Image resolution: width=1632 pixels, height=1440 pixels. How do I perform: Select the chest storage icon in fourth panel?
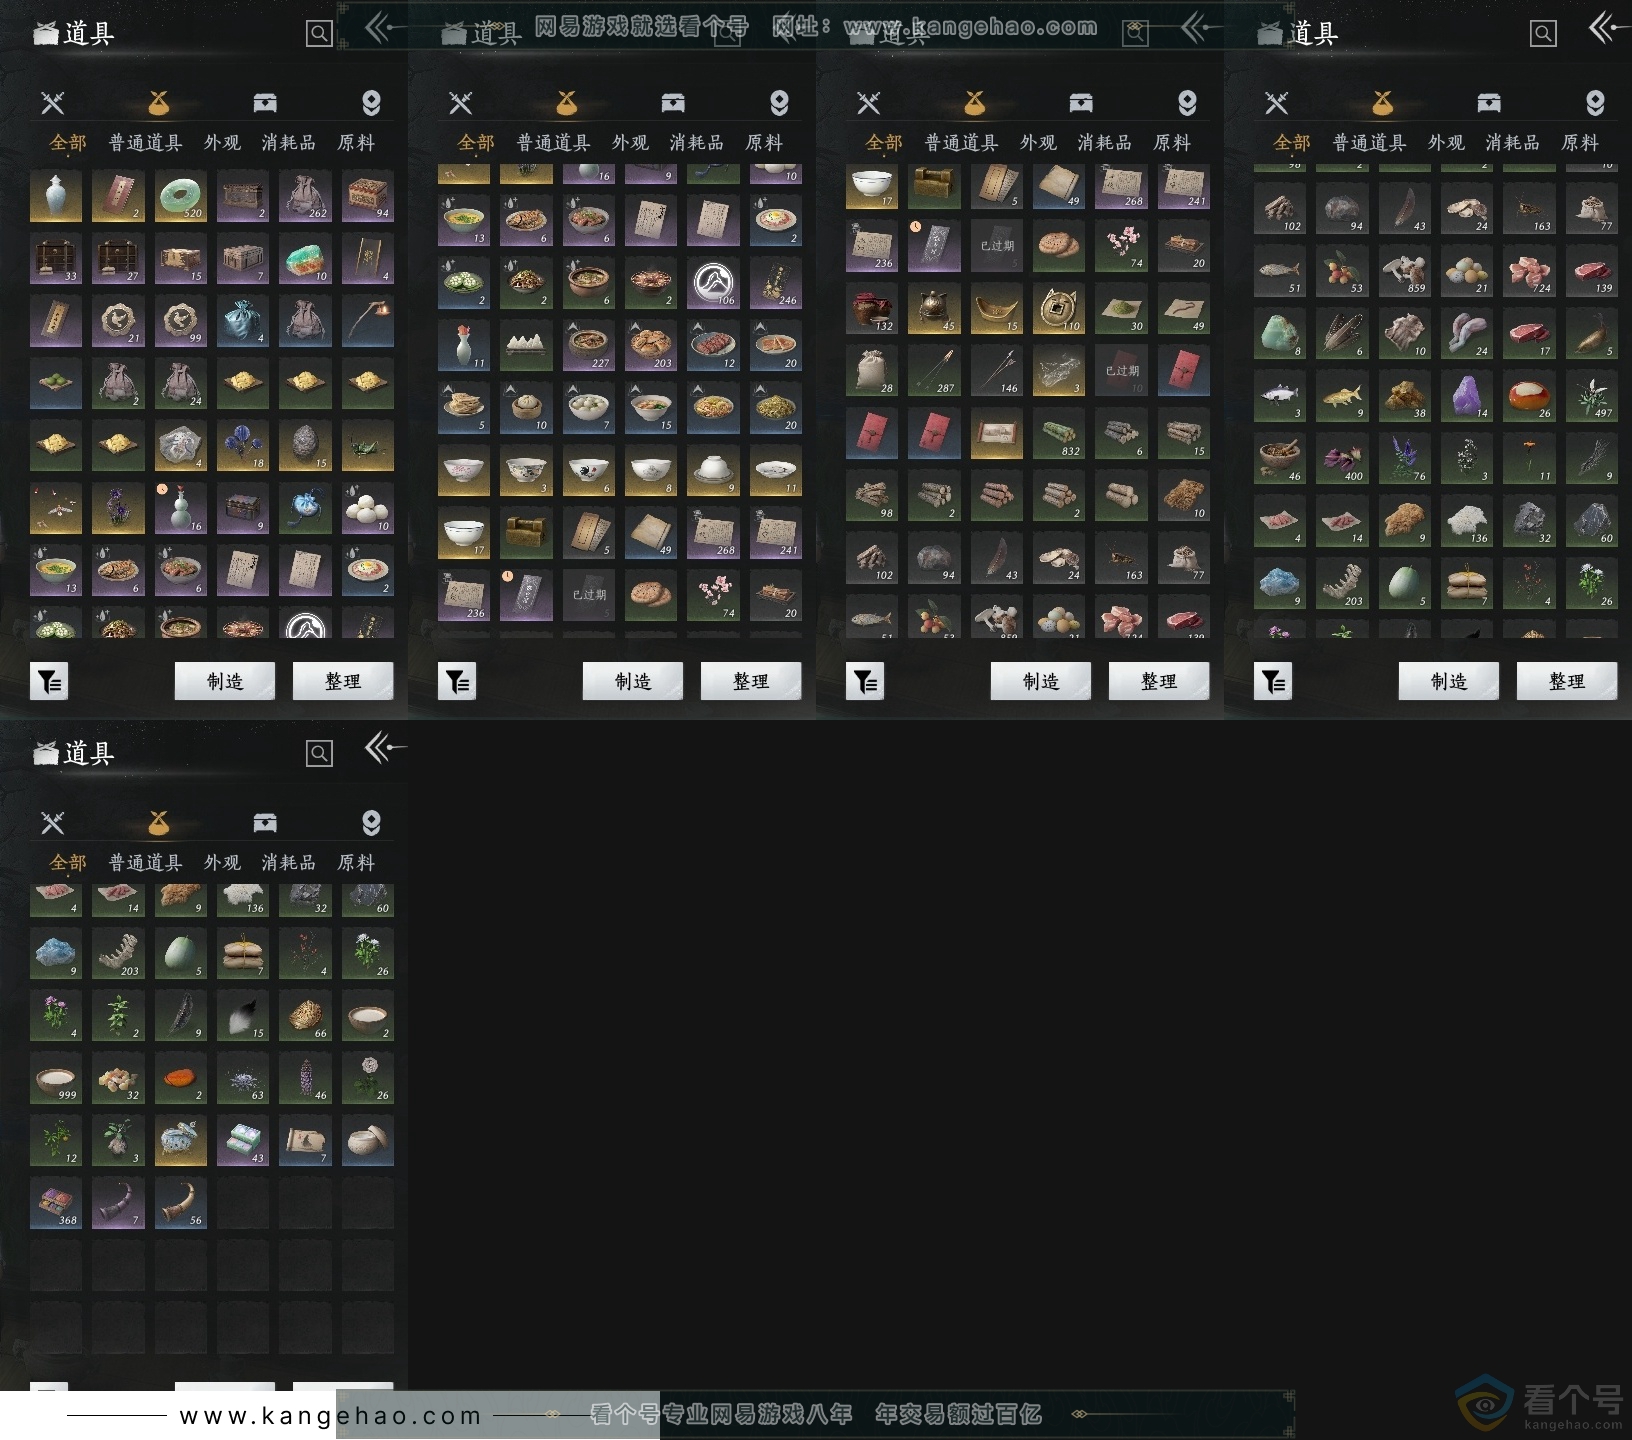tap(1489, 103)
